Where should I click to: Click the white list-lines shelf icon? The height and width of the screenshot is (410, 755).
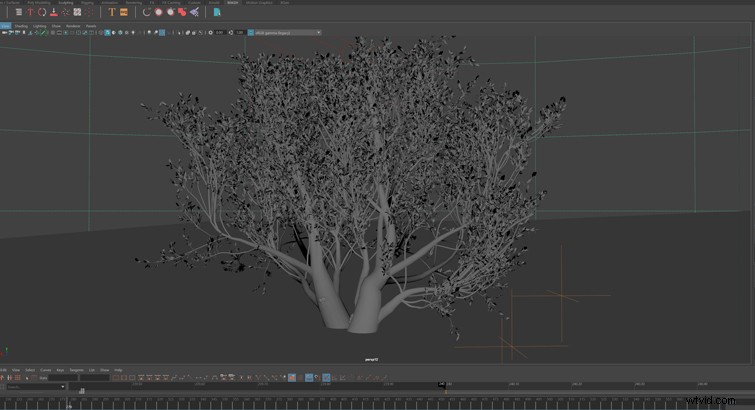click(x=19, y=12)
